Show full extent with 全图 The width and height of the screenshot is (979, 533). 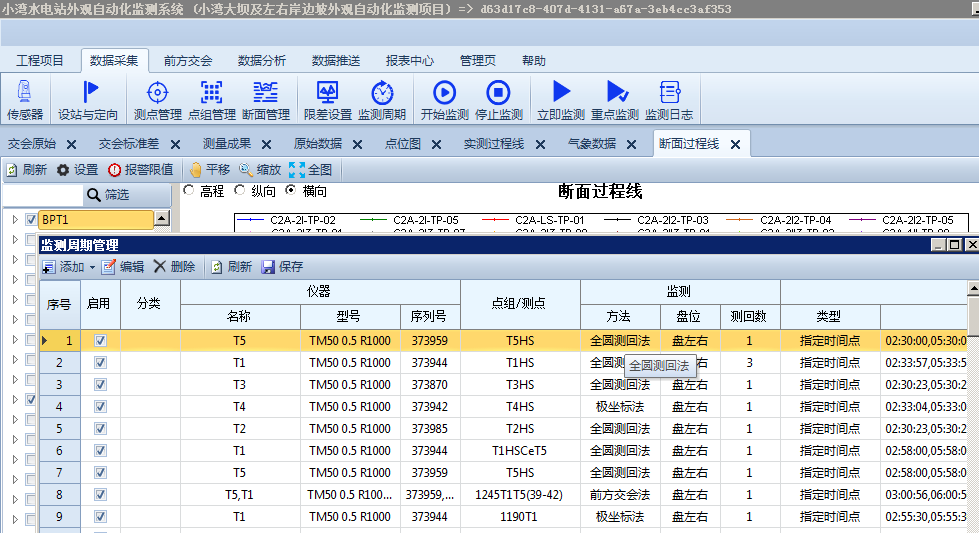[x=310, y=170]
